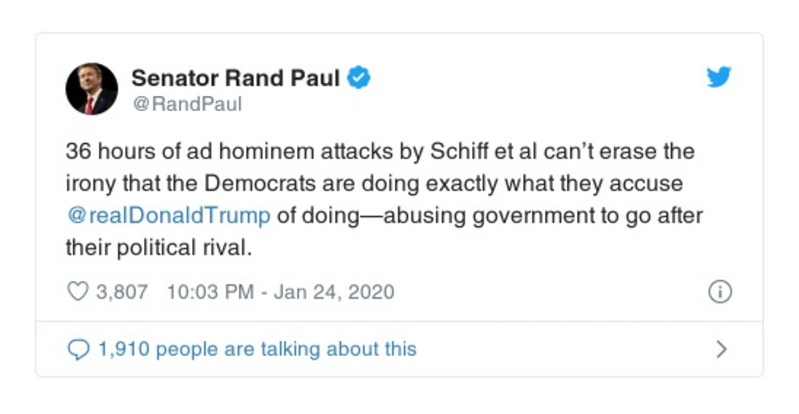
Task: Open Rand Paul's profile photo
Action: (x=92, y=88)
